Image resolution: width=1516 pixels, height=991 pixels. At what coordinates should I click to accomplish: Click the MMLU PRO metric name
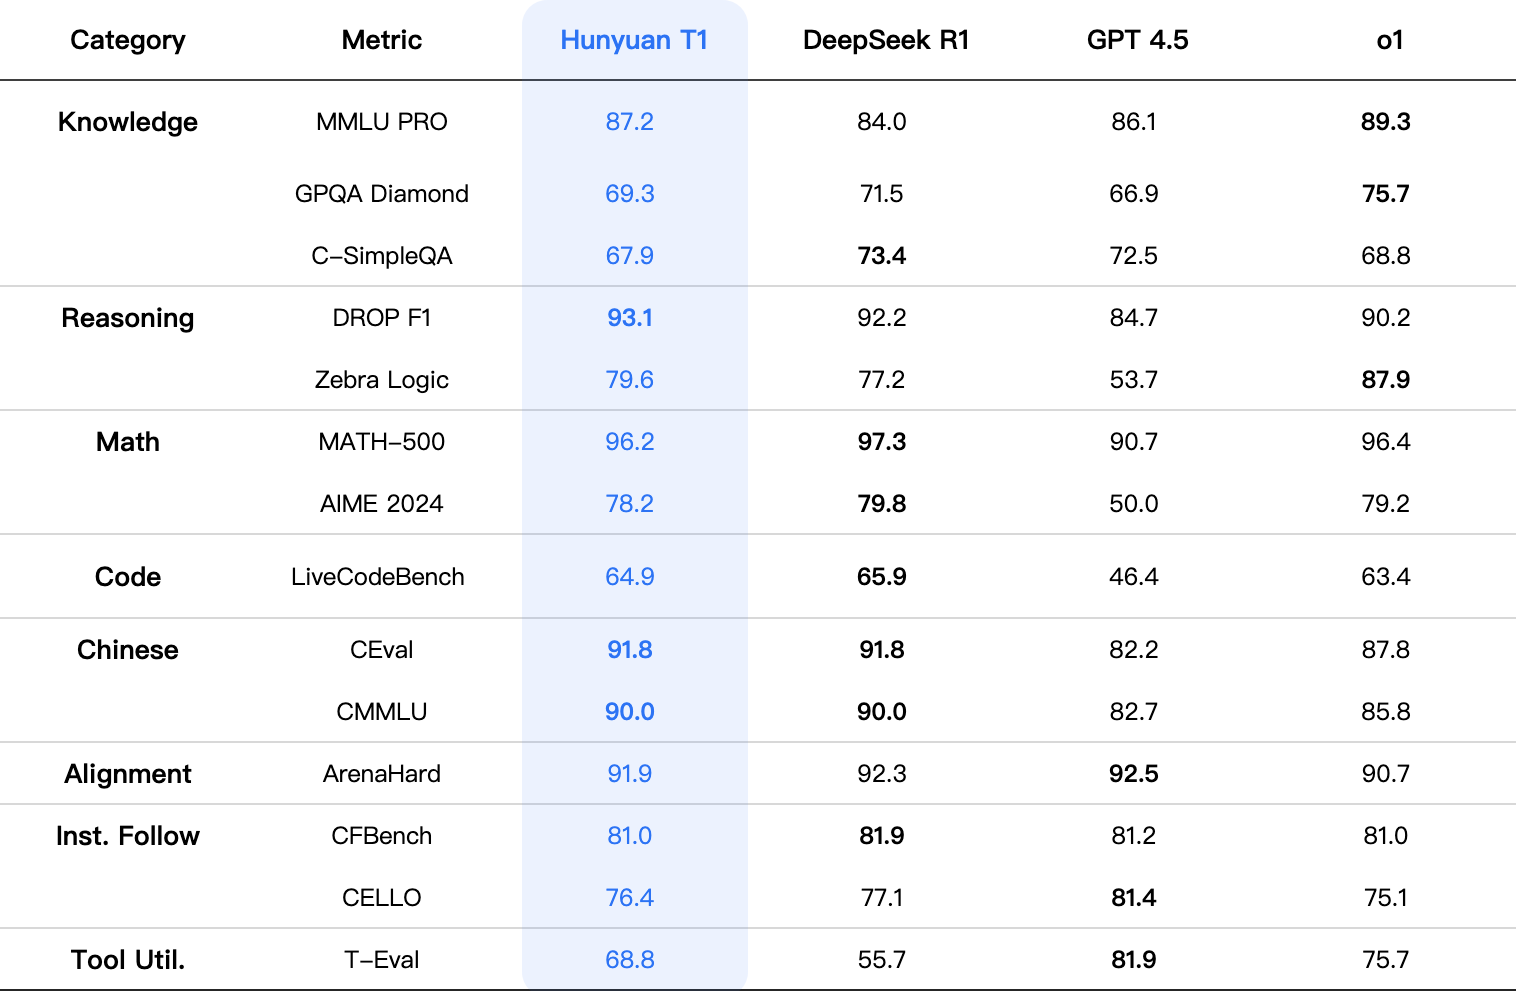[382, 122]
